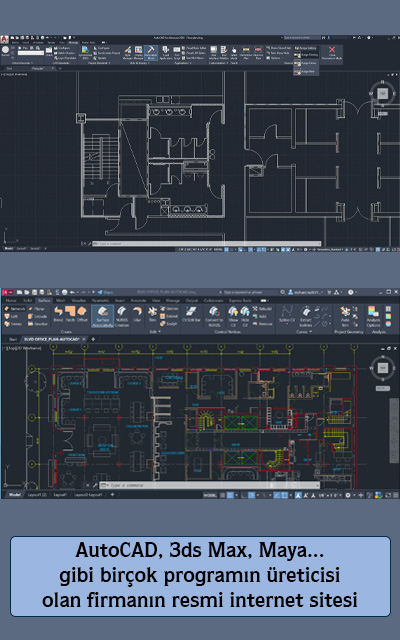Select the Revolve surface tool
Viewport: 400px width, 640px height.
pos(38,324)
